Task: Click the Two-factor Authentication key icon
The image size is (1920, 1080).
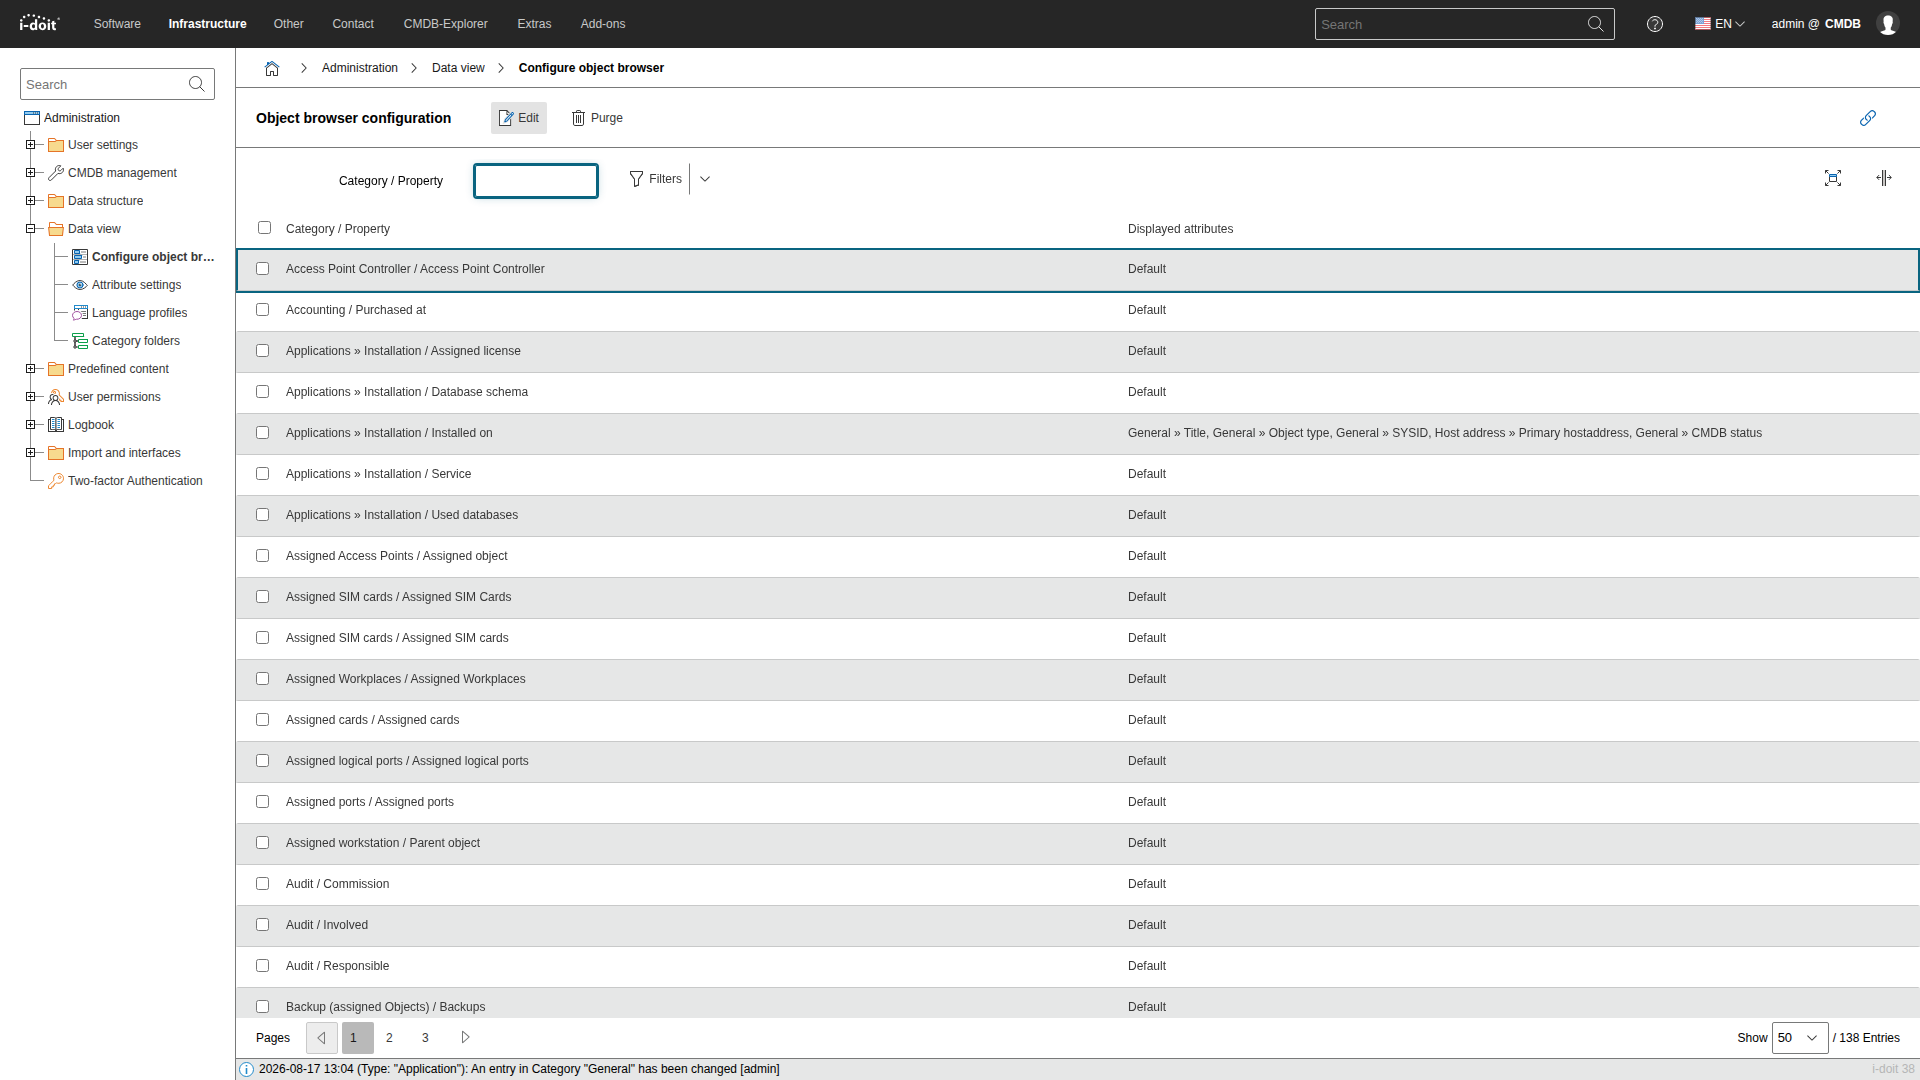Action: pyautogui.click(x=56, y=481)
